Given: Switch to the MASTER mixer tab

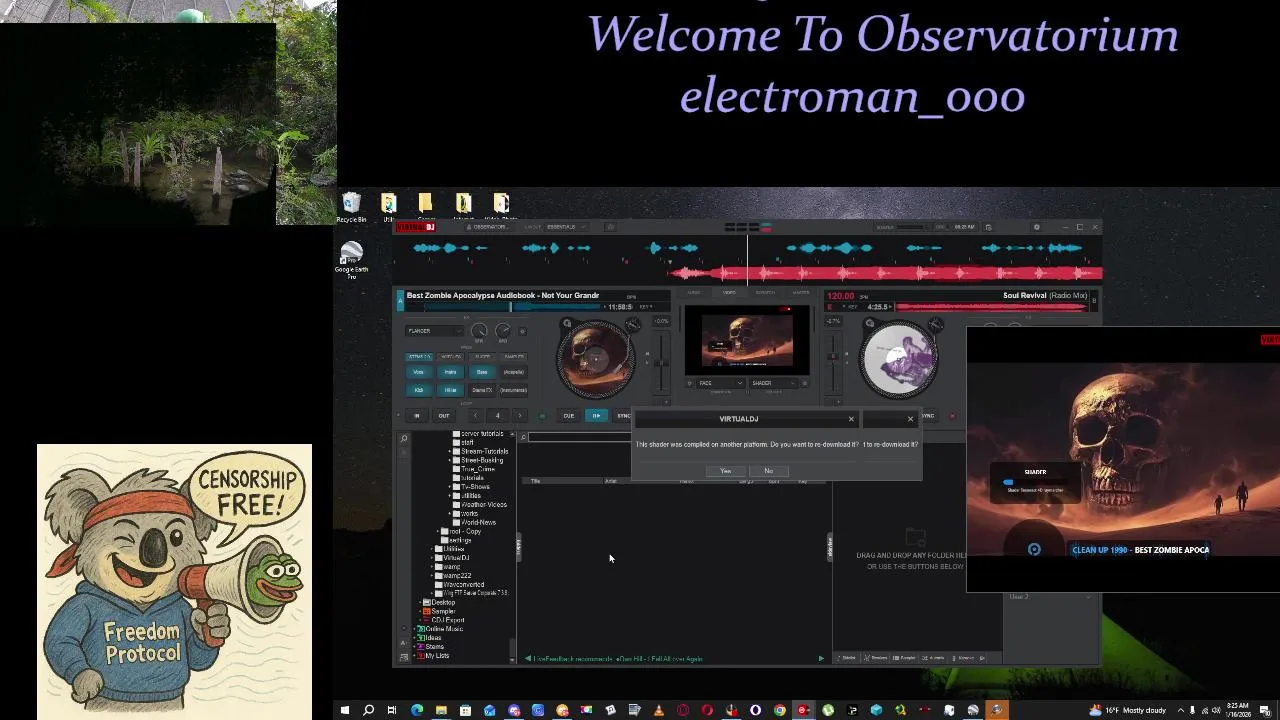Looking at the screenshot, I should coord(801,293).
